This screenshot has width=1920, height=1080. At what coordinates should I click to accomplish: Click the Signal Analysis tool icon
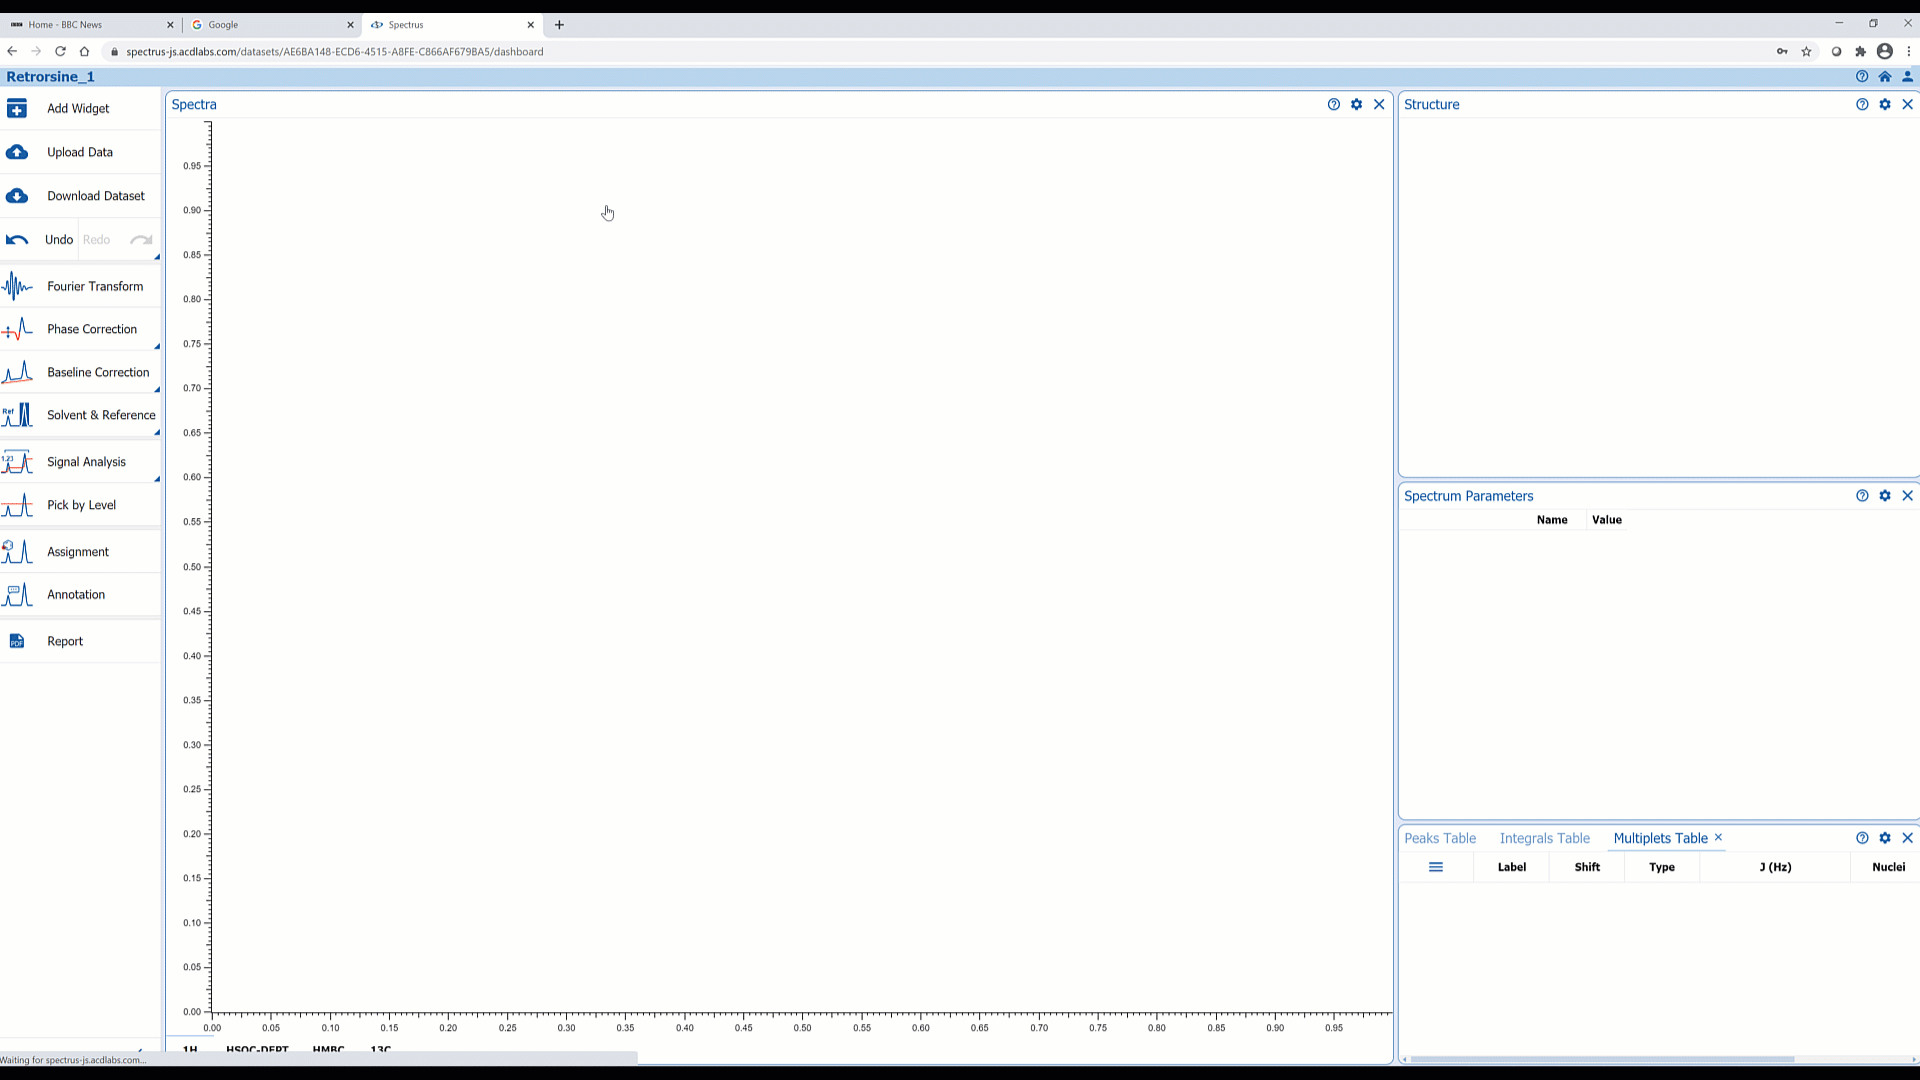[x=17, y=460]
